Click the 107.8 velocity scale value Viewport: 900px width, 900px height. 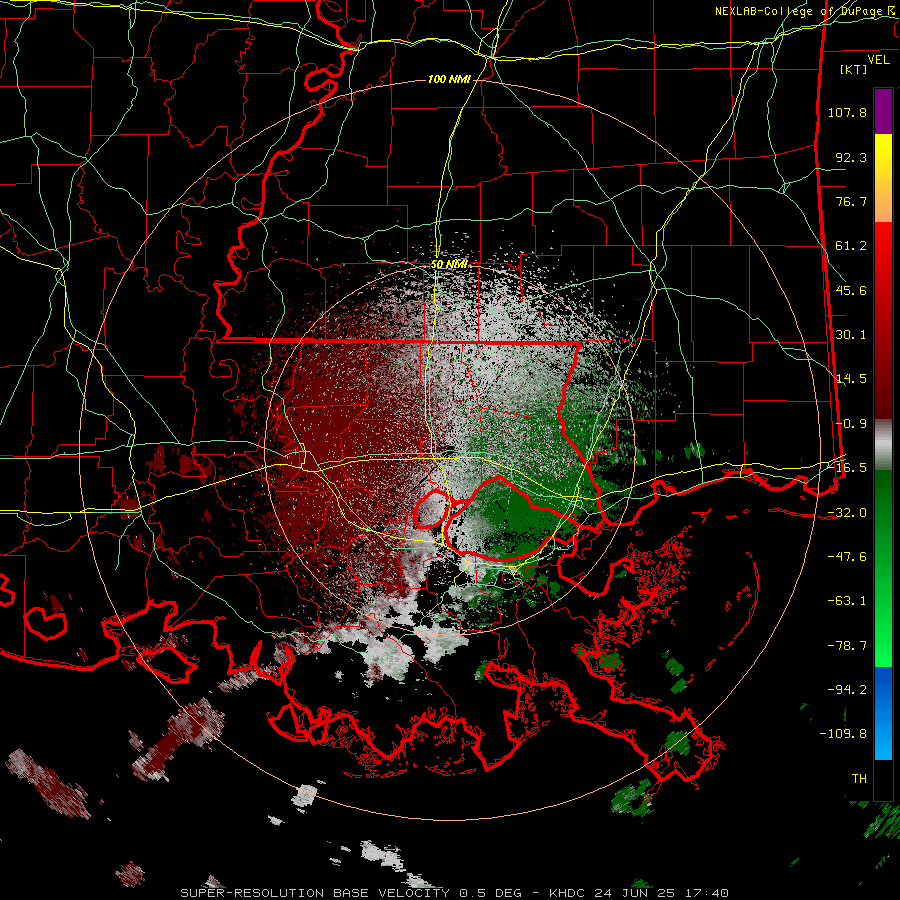pyautogui.click(x=847, y=112)
